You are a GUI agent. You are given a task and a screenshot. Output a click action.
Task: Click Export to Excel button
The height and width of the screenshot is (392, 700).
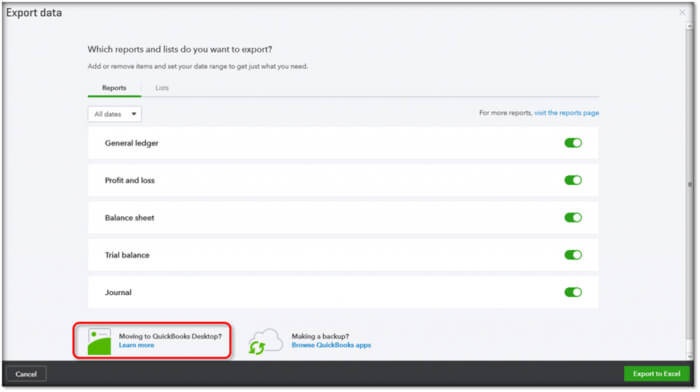[x=656, y=374]
